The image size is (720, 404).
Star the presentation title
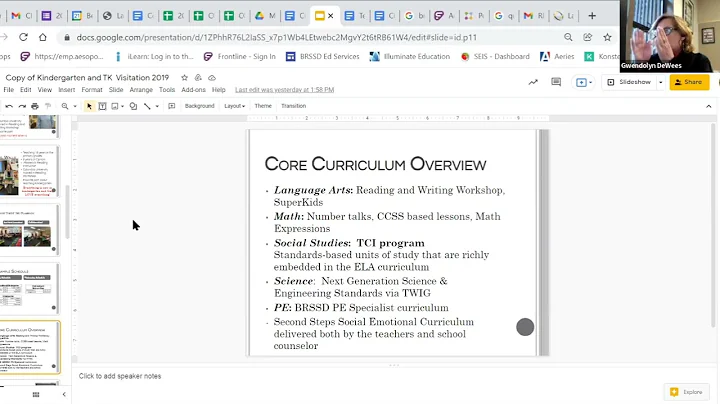[x=185, y=78]
